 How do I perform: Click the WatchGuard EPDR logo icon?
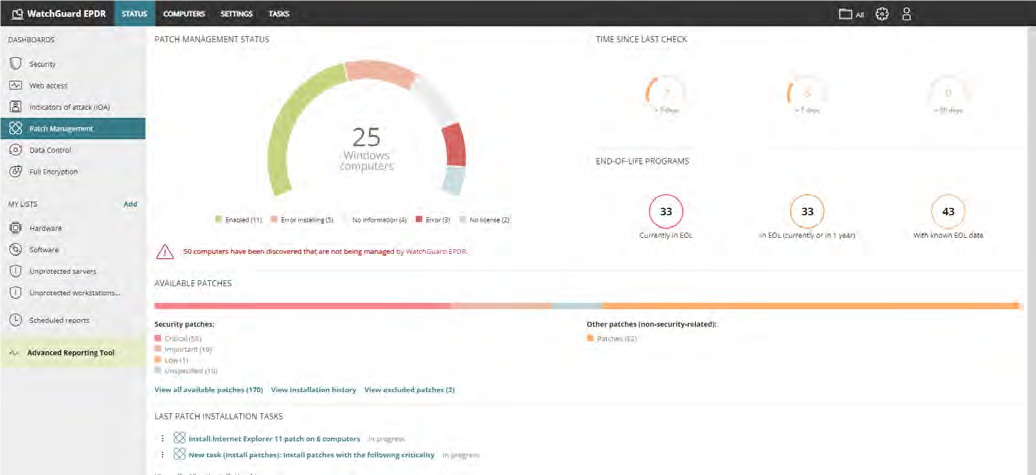[17, 13]
